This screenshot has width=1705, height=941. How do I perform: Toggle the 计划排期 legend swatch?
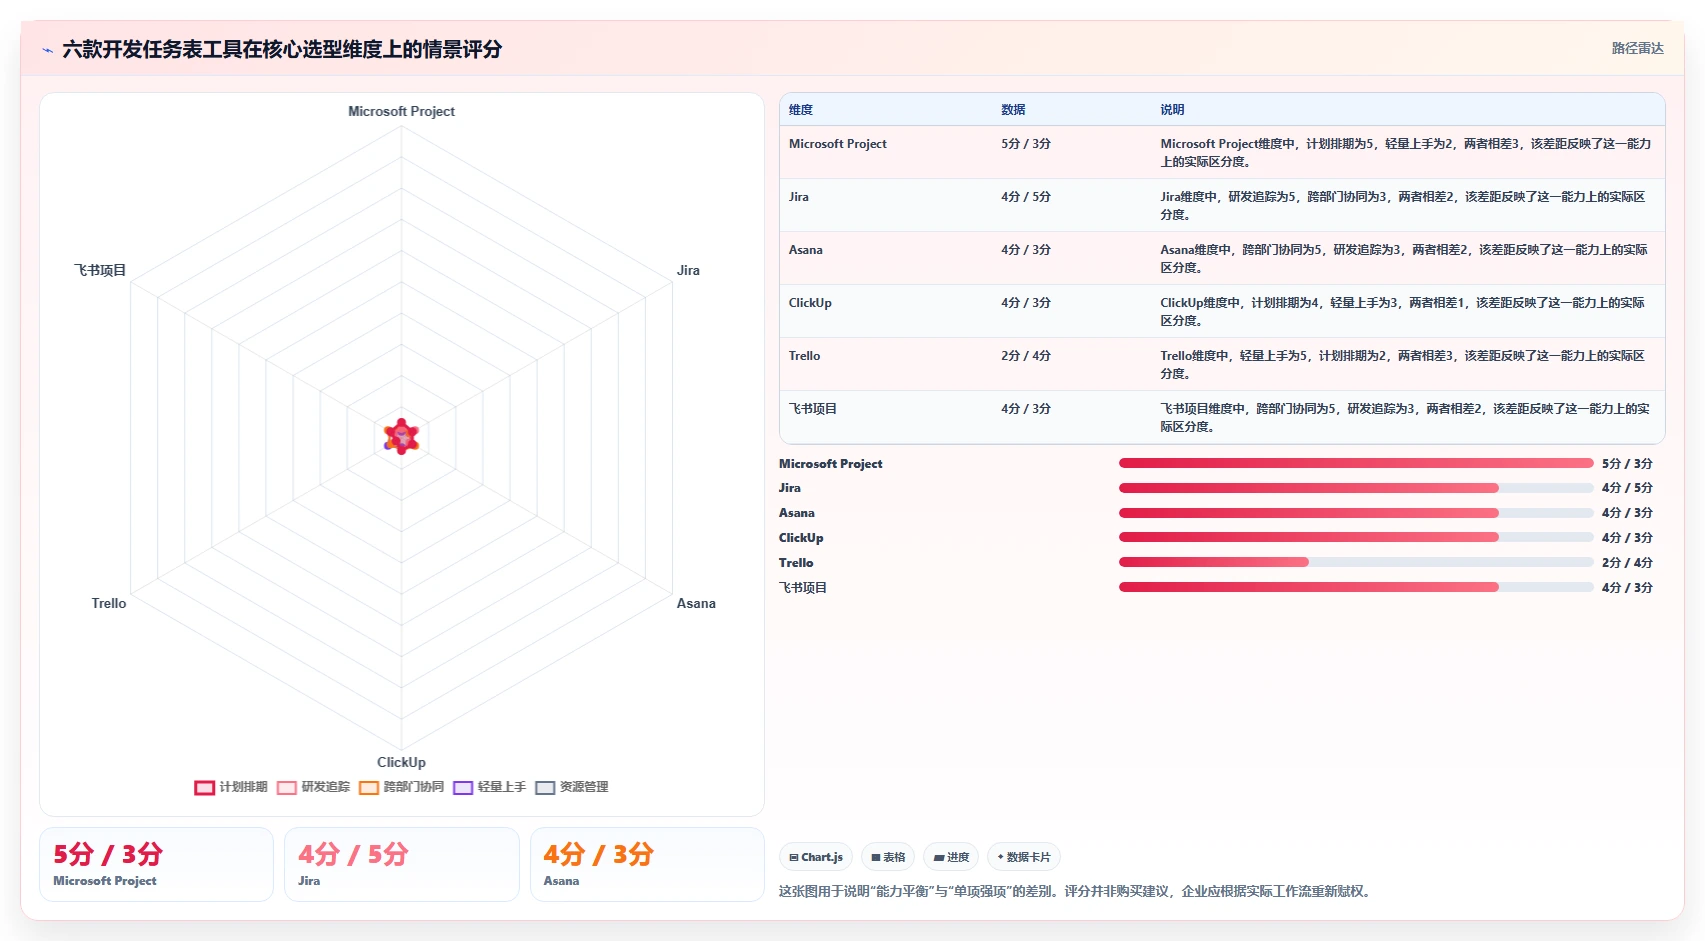tap(204, 788)
